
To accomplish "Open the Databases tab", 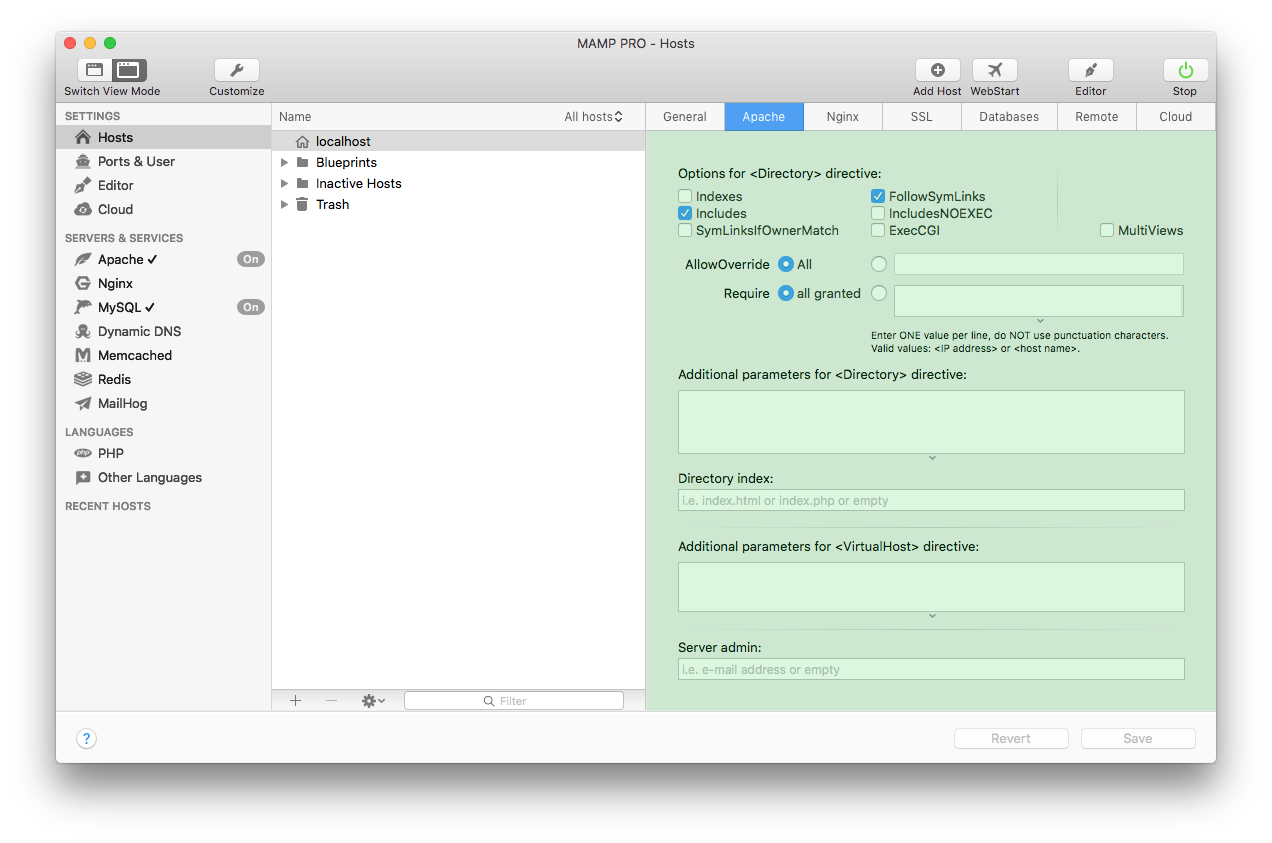I will point(1009,116).
